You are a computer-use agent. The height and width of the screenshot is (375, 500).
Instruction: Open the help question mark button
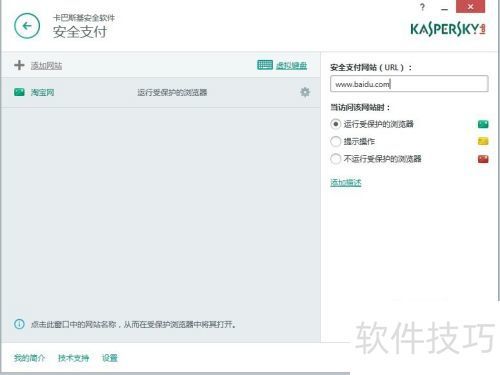pyautogui.click(x=422, y=7)
